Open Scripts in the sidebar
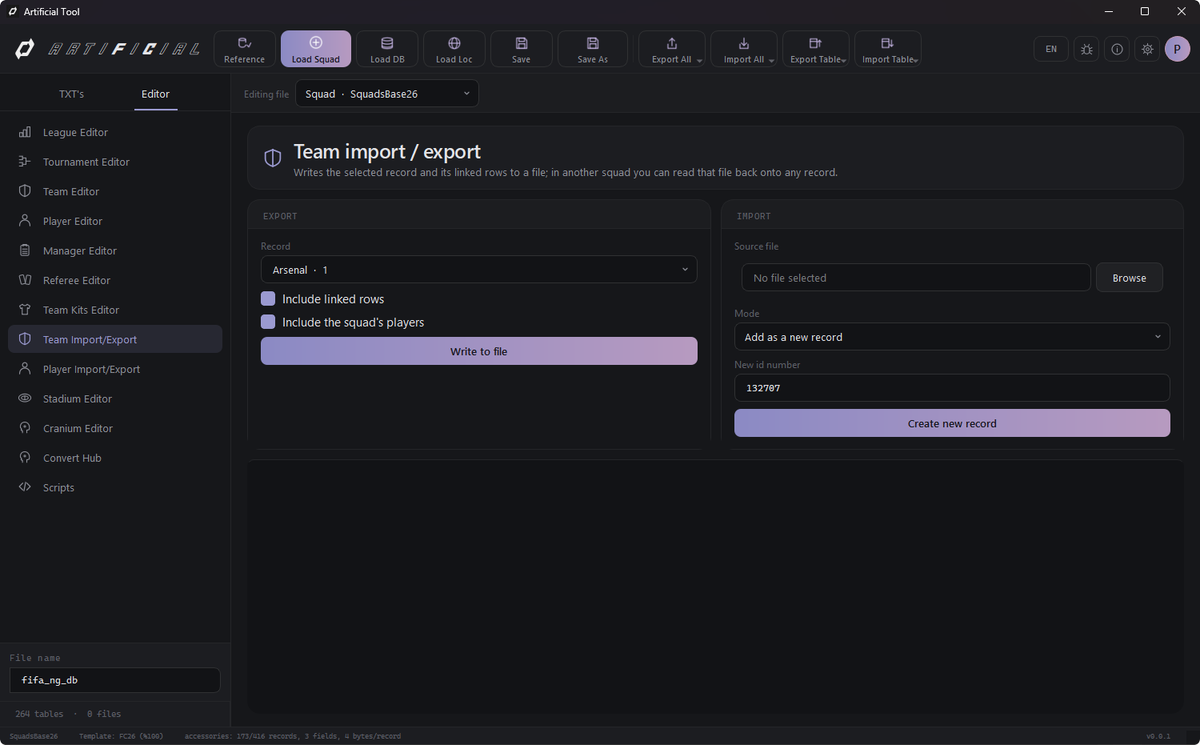 pyautogui.click(x=115, y=488)
